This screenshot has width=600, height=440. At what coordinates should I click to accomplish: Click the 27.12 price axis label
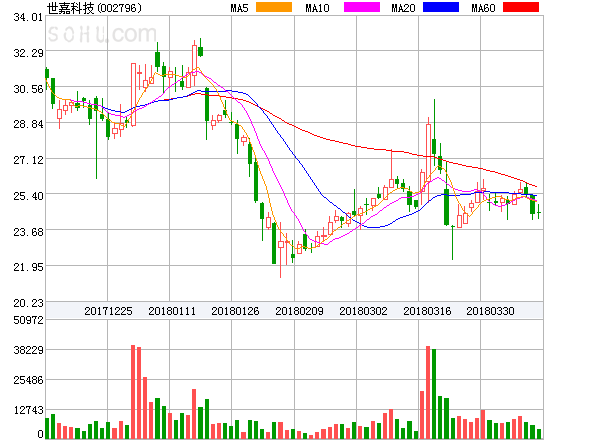pos(28,160)
